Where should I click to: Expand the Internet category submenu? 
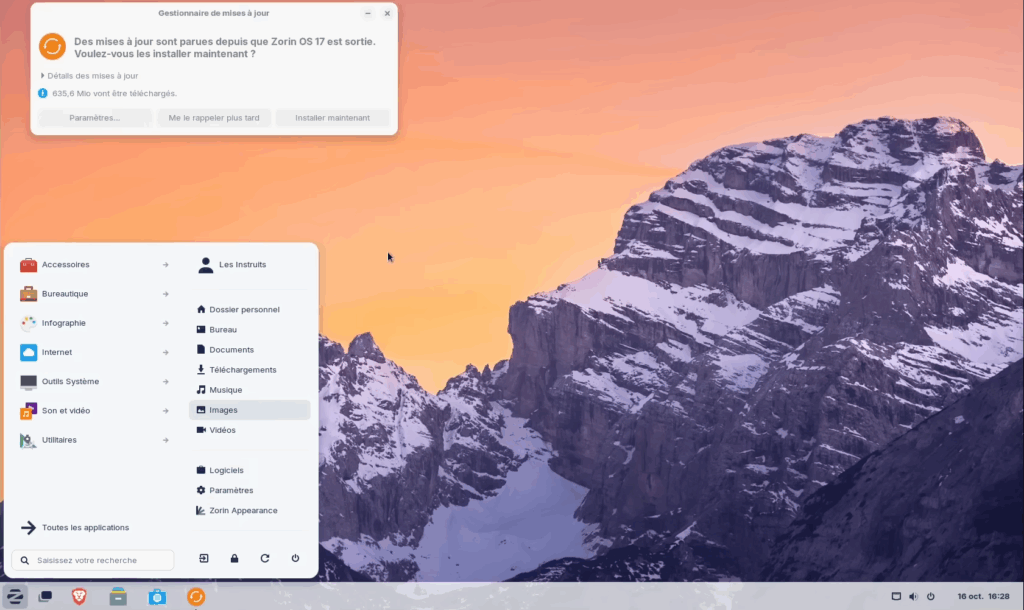pos(94,352)
